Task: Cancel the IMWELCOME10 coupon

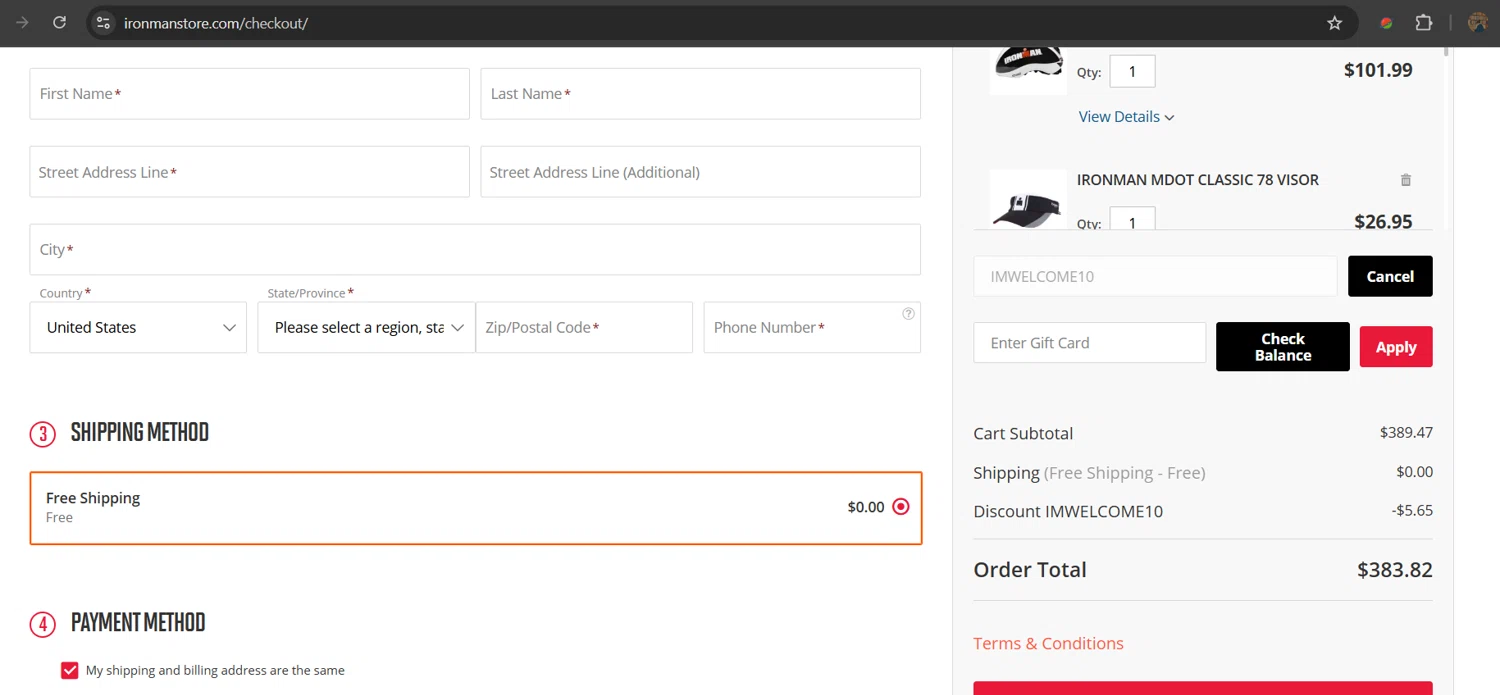Action: (1390, 276)
